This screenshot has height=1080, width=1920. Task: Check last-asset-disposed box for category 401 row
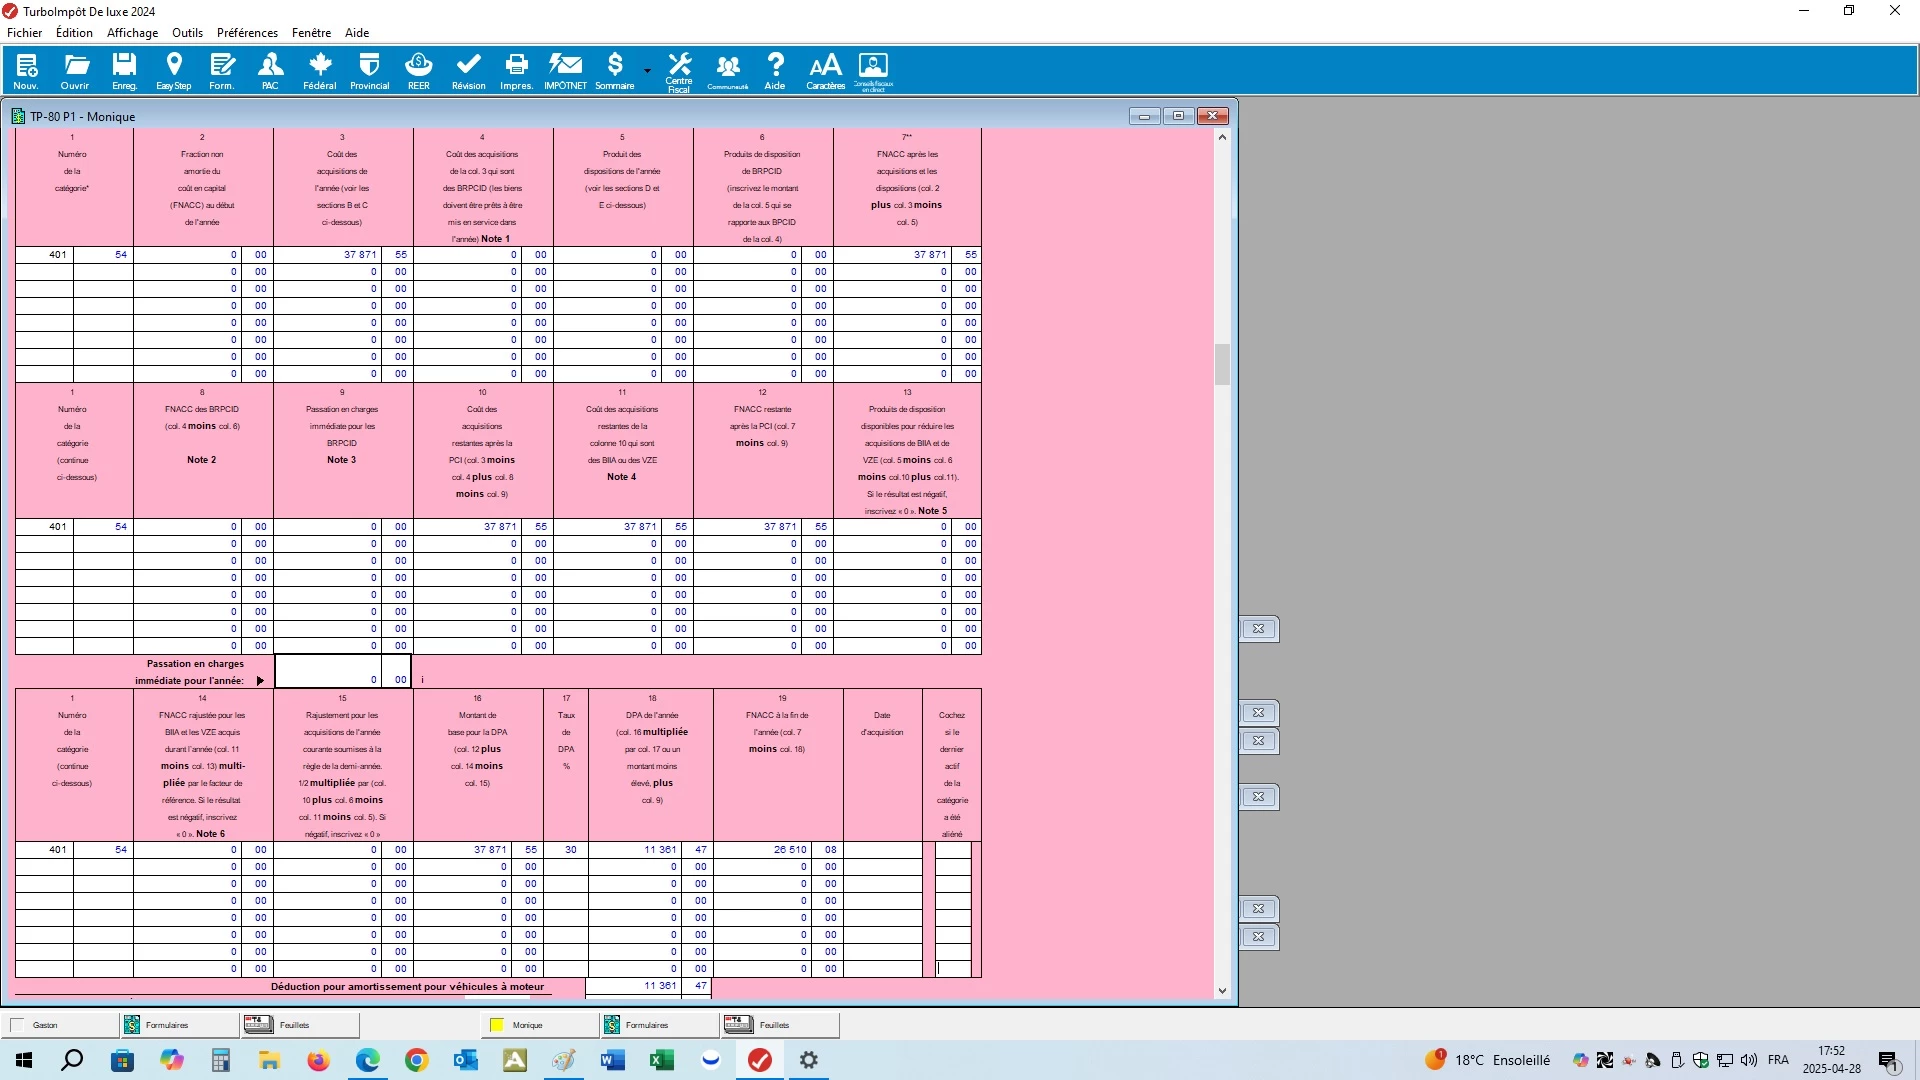(x=952, y=850)
